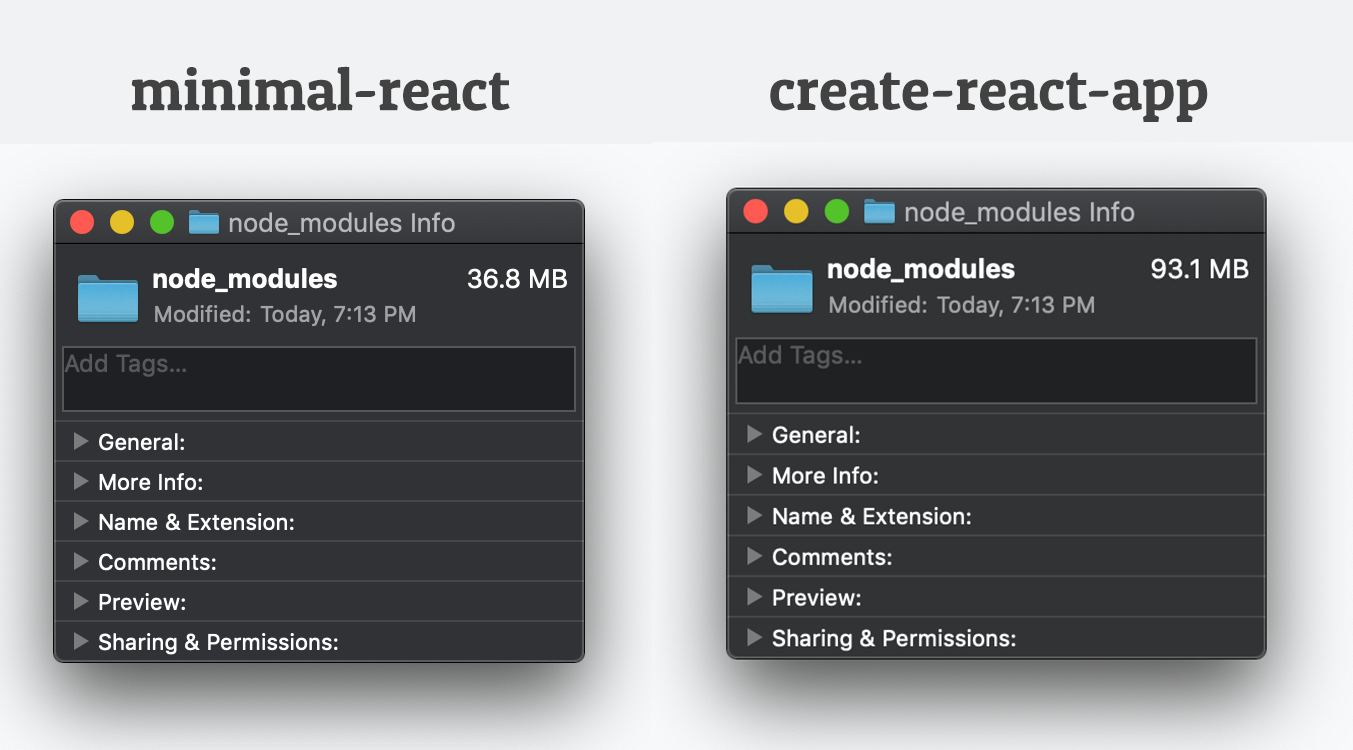Click the create-react-app heading
Image resolution: width=1353 pixels, height=750 pixels.
[988, 94]
